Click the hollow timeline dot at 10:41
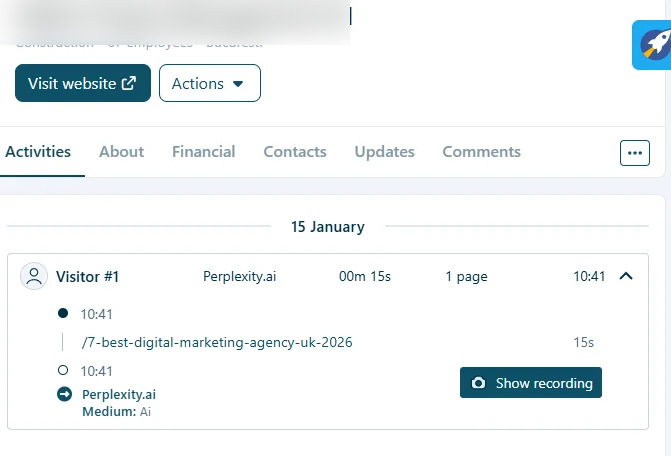Image resolution: width=671 pixels, height=456 pixels. [64, 371]
